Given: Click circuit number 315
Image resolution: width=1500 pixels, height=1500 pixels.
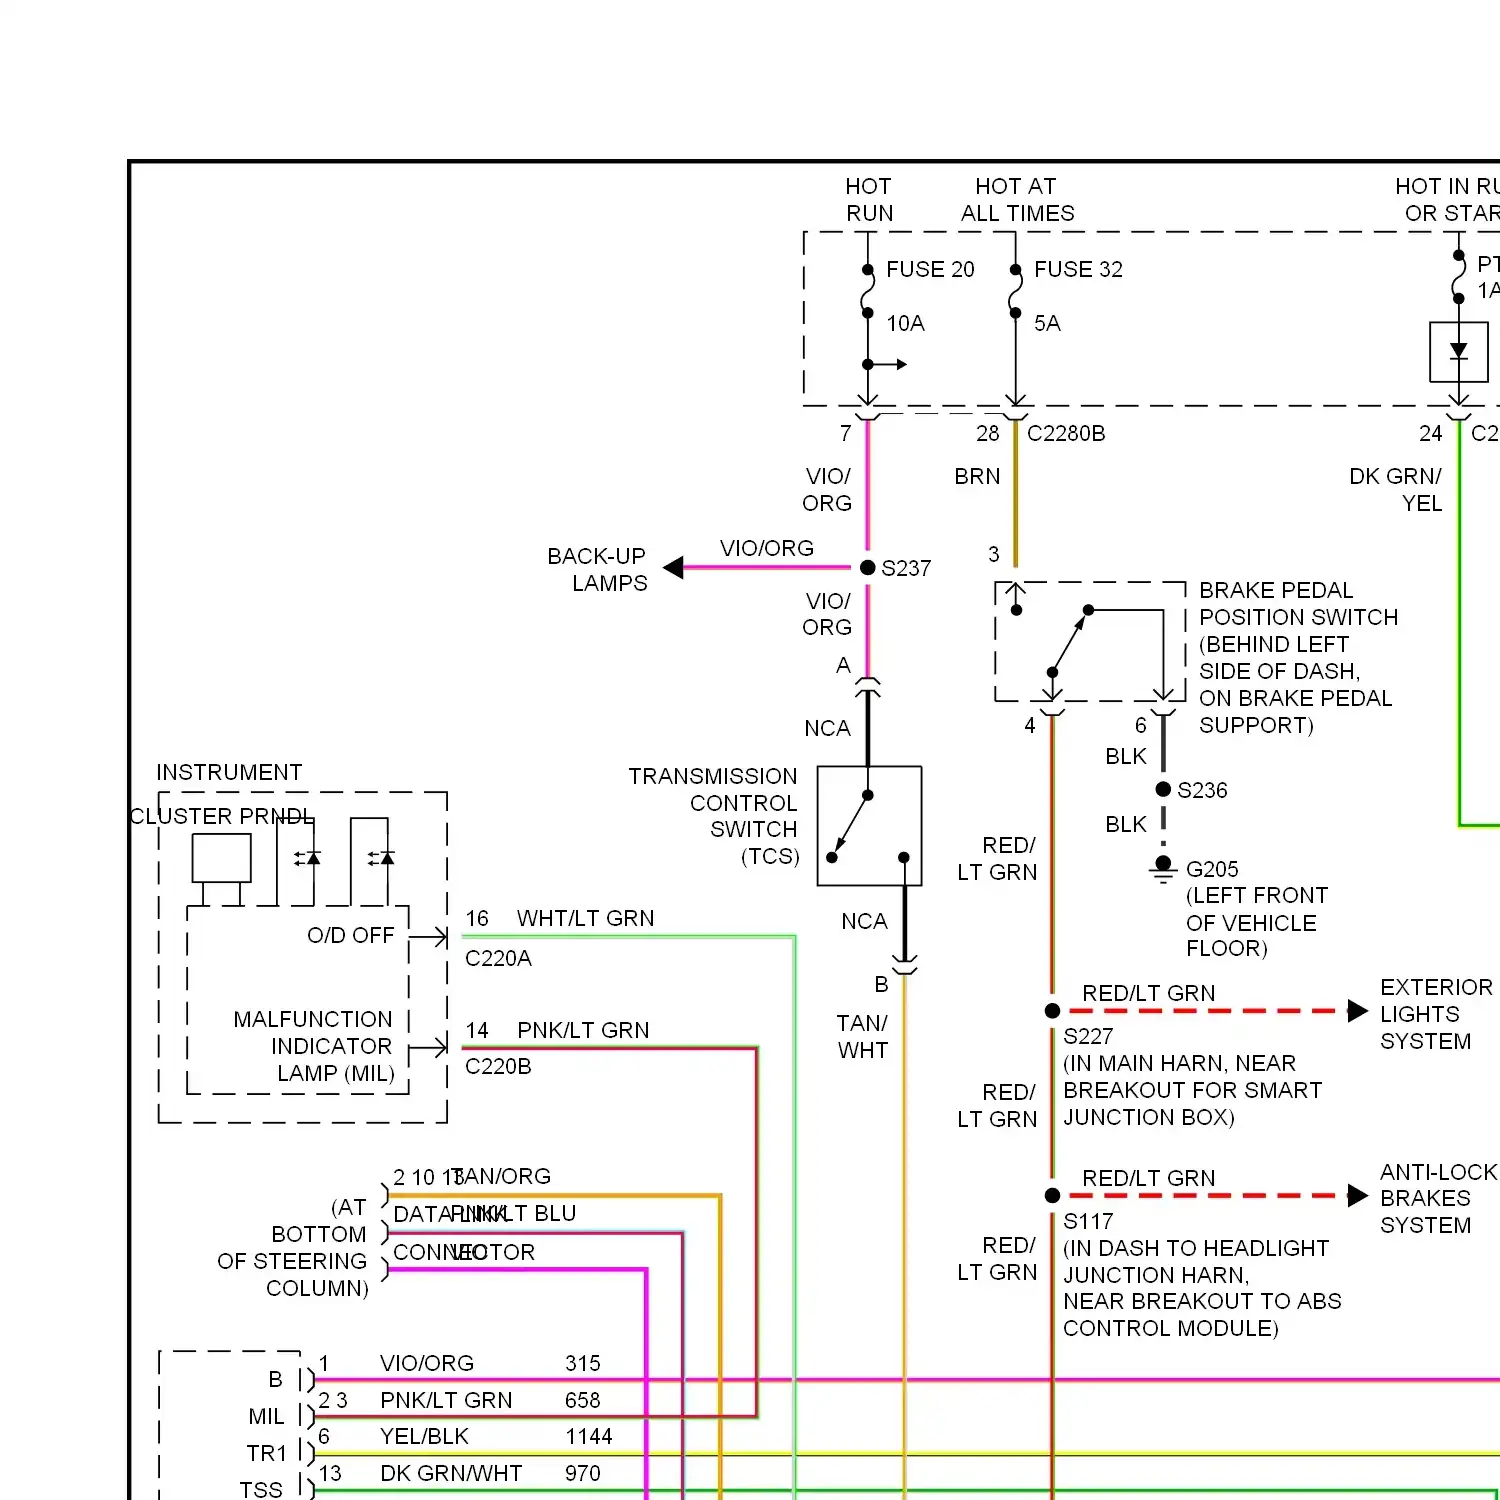Looking at the screenshot, I should [x=582, y=1363].
